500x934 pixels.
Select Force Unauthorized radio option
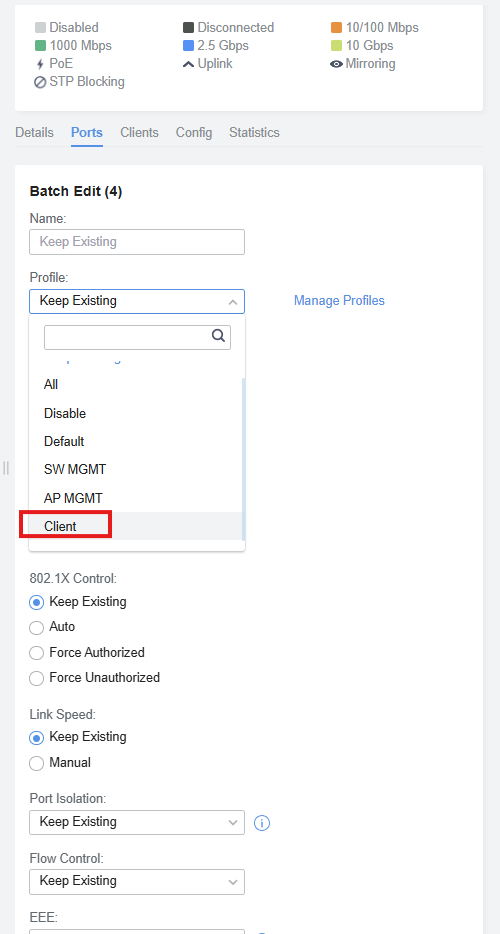(x=36, y=678)
